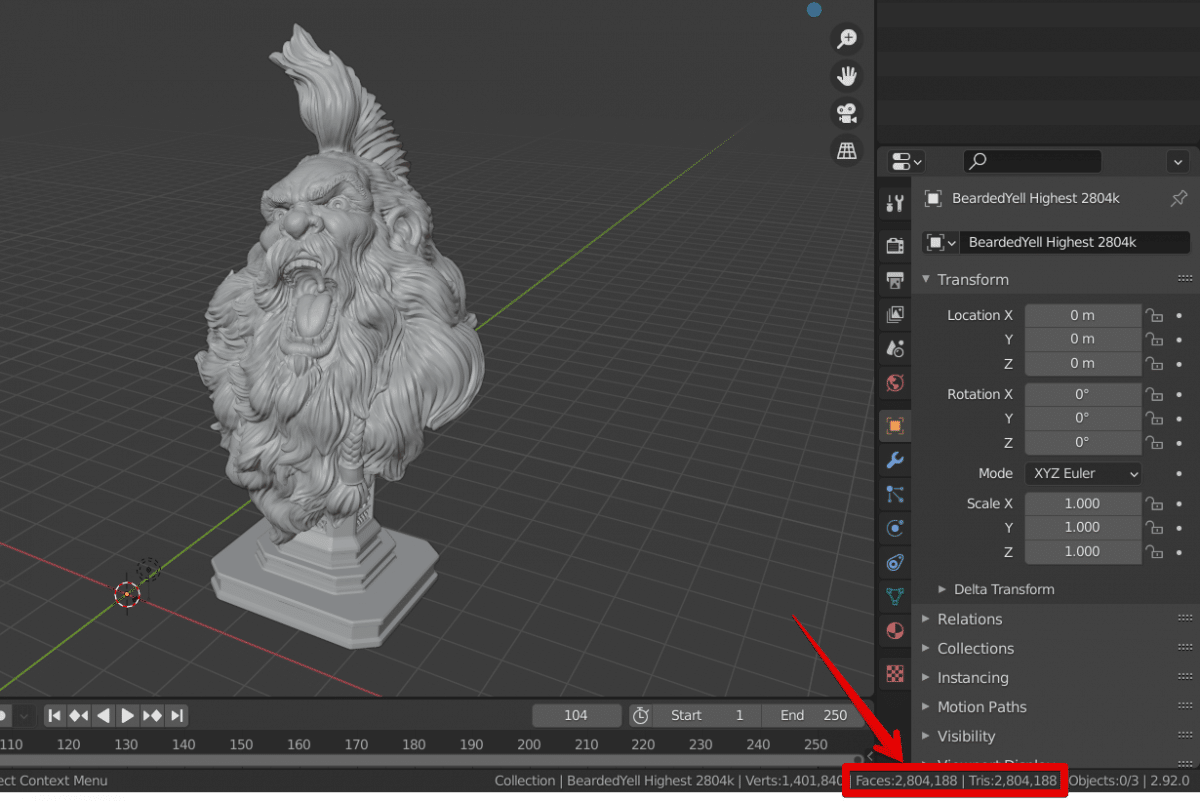Open the View Layer properties tab

[x=895, y=314]
